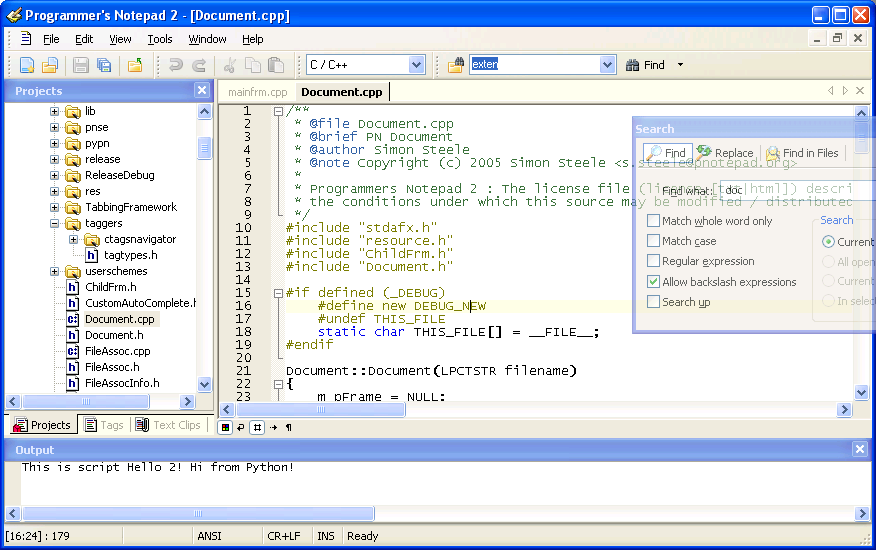This screenshot has height=550, width=876.
Task: Click the Undo toolbar icon
Action: click(175, 65)
